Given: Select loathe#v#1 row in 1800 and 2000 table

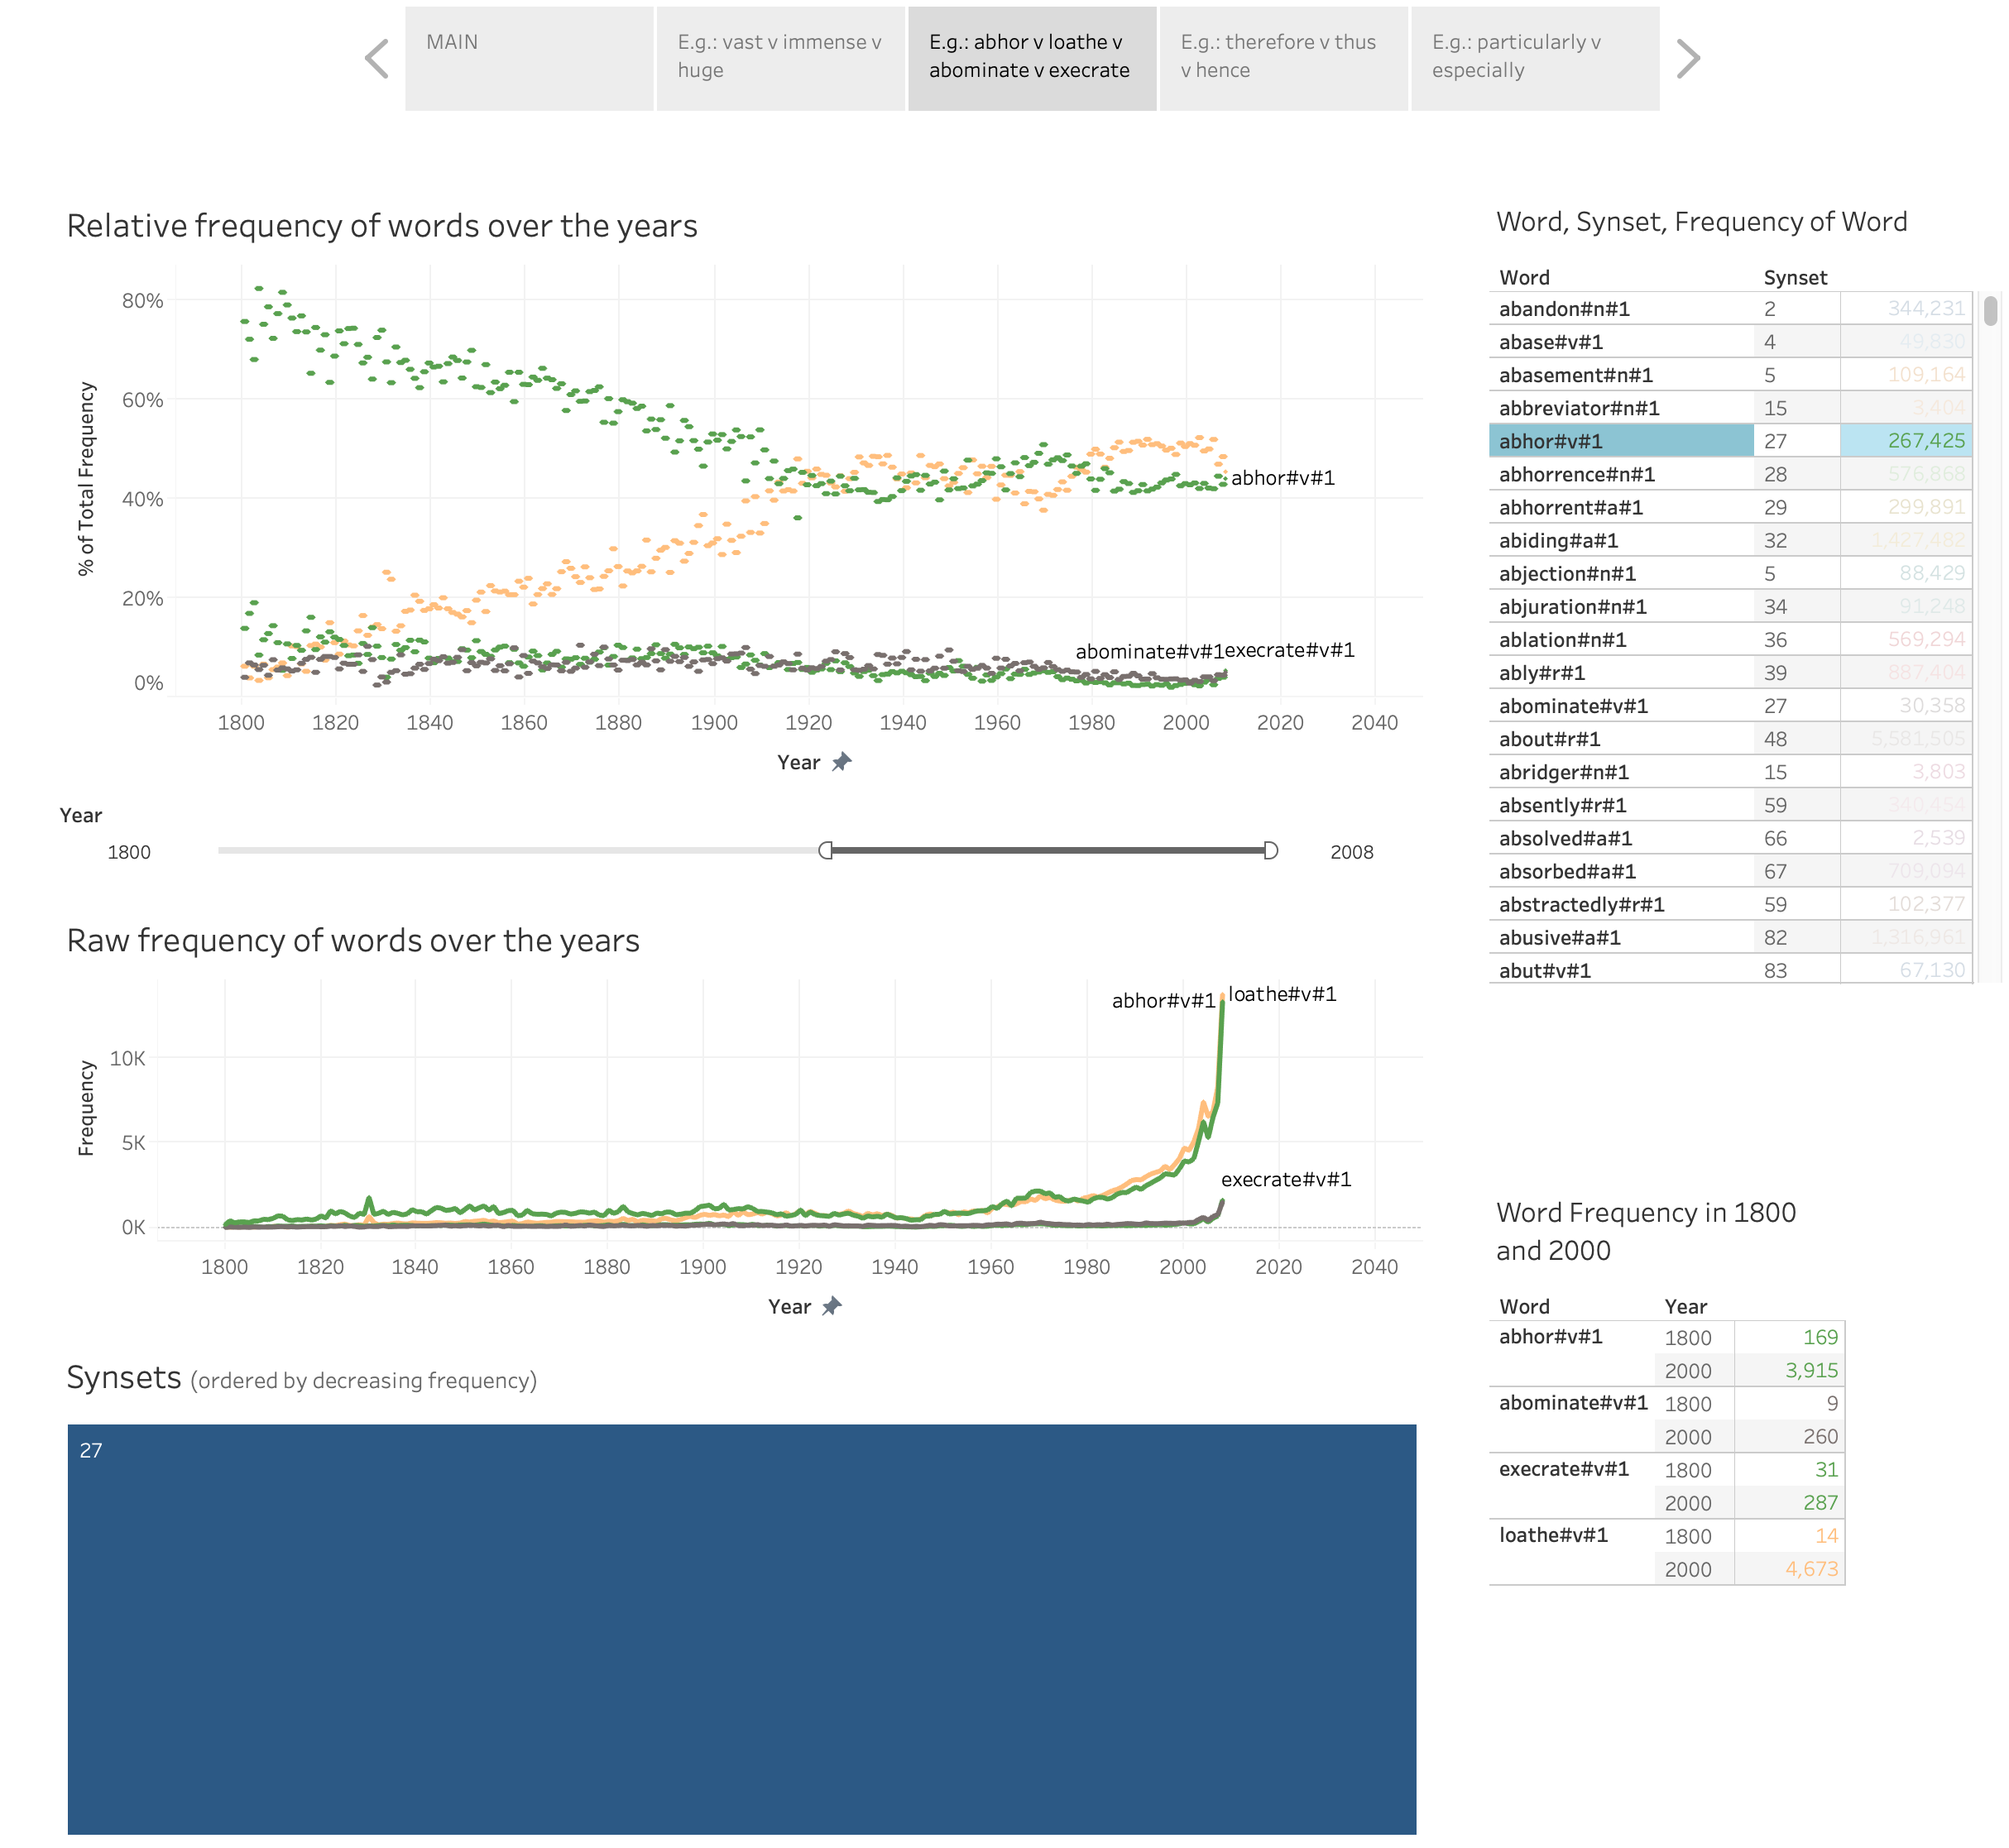Looking at the screenshot, I should [x=1667, y=1552].
